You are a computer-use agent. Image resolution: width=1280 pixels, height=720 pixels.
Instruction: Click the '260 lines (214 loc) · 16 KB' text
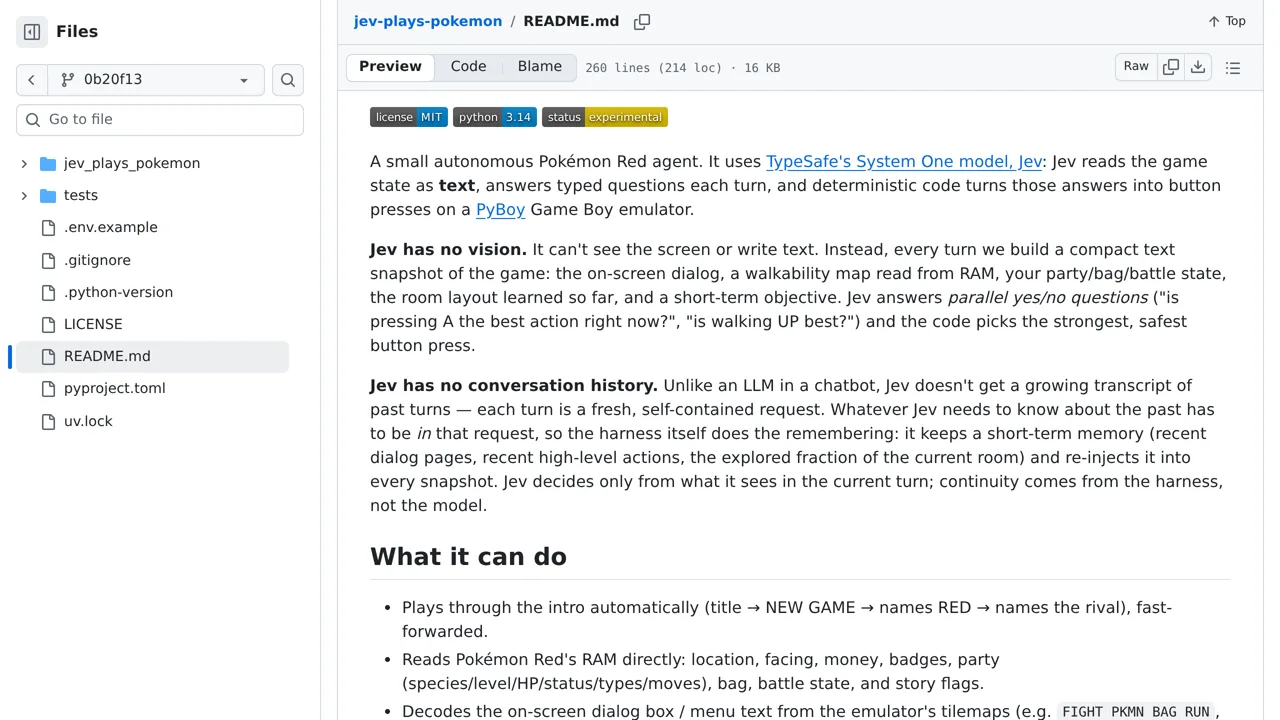click(x=683, y=68)
